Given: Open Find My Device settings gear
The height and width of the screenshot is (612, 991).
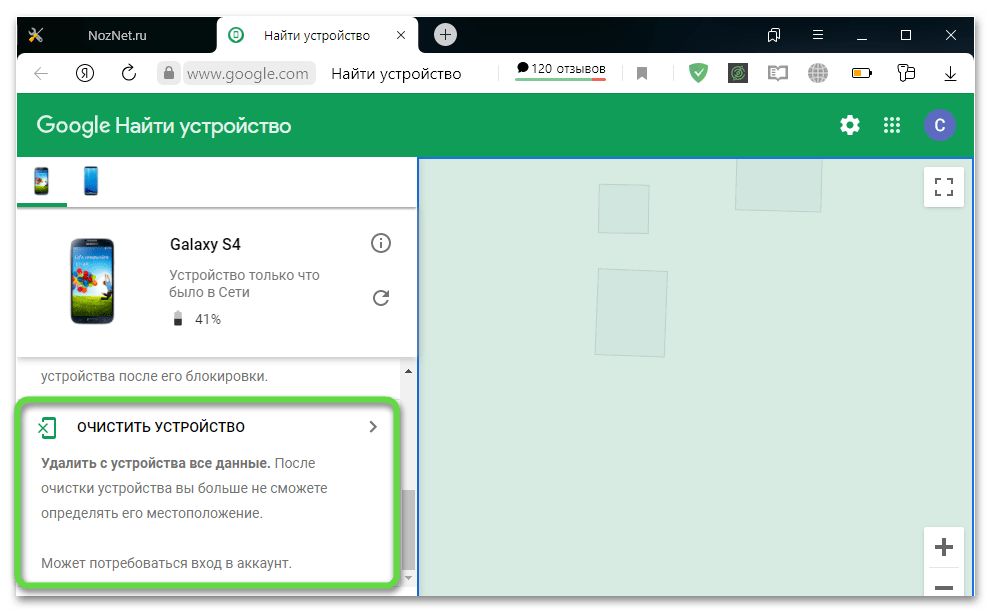Looking at the screenshot, I should pyautogui.click(x=849, y=125).
